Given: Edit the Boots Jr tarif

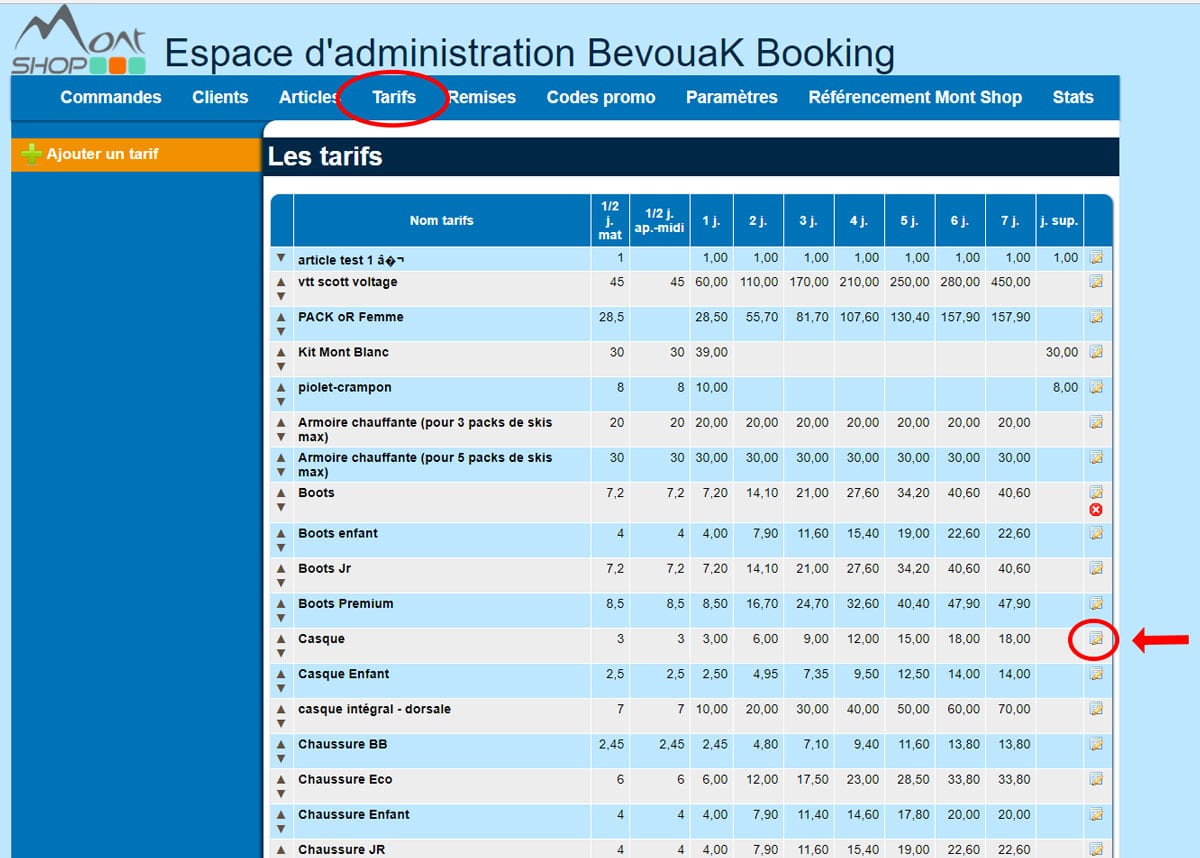Looking at the screenshot, I should click(x=1096, y=569).
